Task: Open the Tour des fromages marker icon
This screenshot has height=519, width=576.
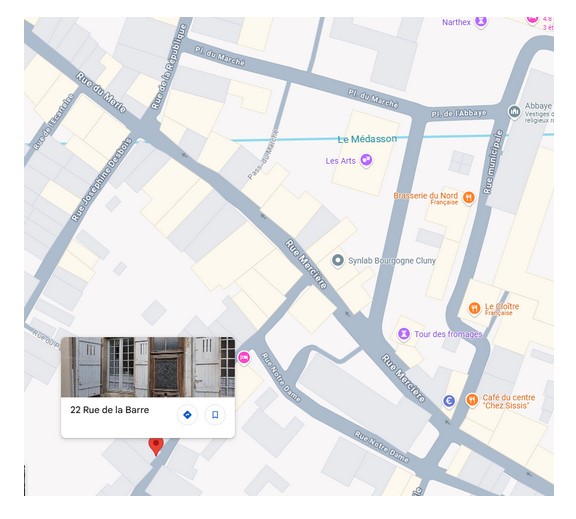Action: (x=404, y=334)
